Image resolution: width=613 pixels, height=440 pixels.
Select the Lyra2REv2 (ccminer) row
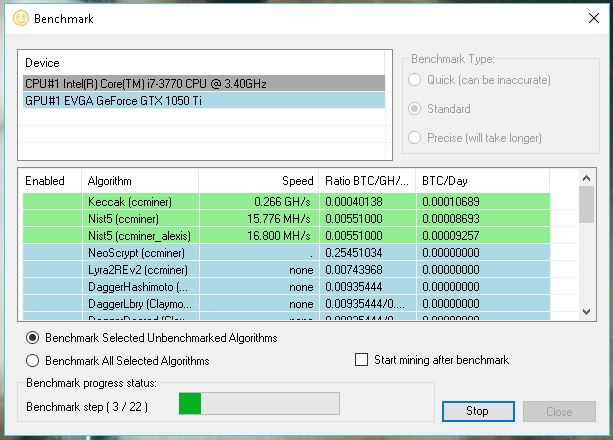286,270
